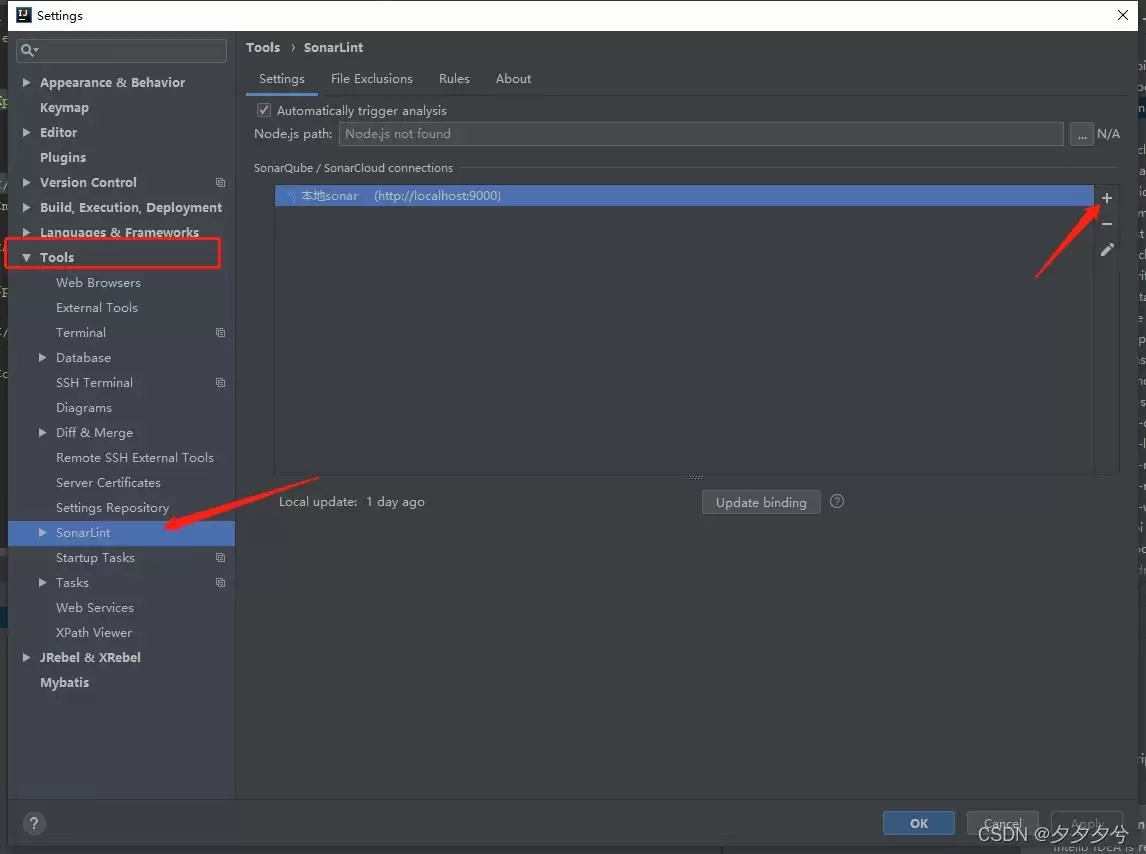Select Keymap in settings tree
1146x854 pixels.
point(64,107)
